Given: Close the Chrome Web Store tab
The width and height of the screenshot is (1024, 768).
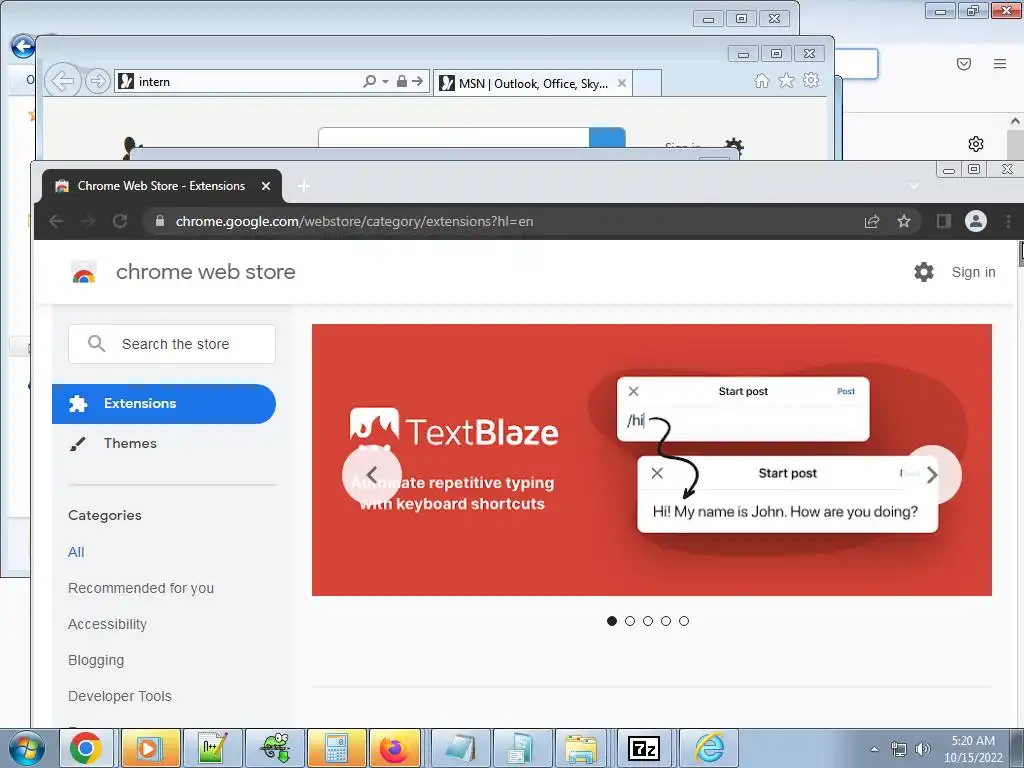Looking at the screenshot, I should (266, 186).
